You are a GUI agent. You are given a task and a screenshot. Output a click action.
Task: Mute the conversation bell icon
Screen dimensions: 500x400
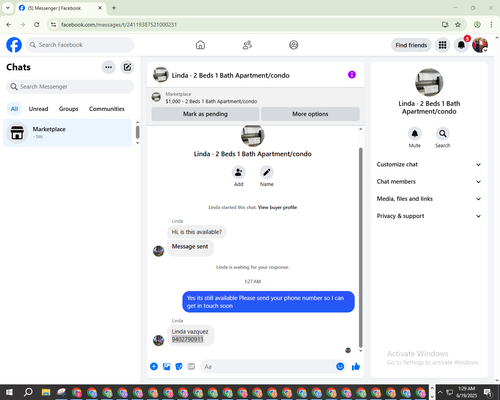[415, 134]
